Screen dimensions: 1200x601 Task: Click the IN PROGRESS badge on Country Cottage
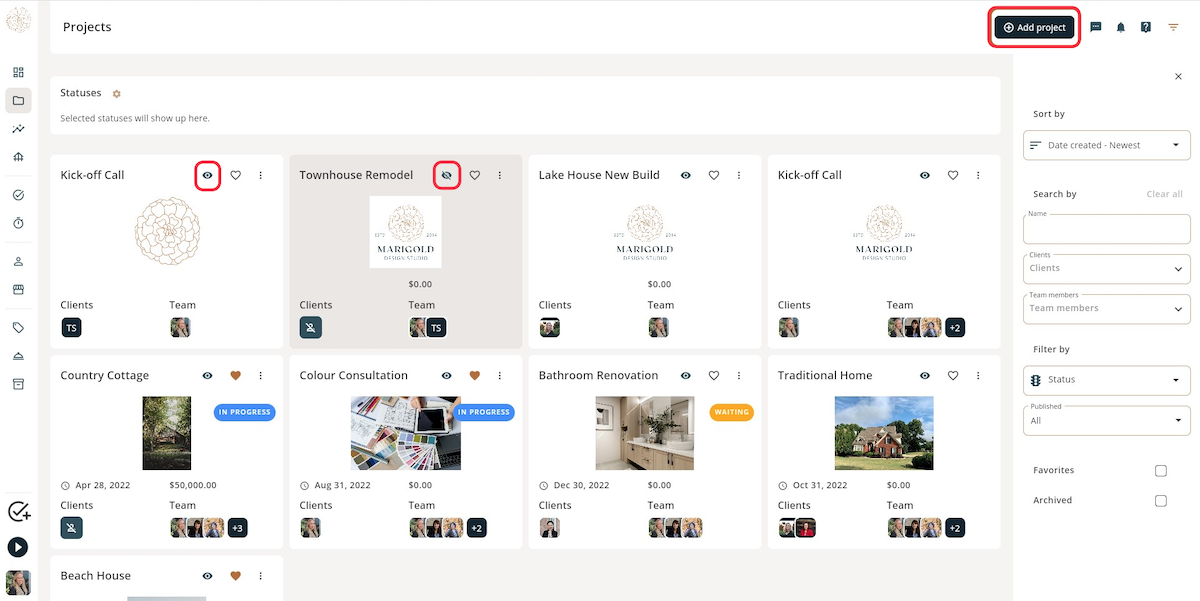[x=245, y=412]
